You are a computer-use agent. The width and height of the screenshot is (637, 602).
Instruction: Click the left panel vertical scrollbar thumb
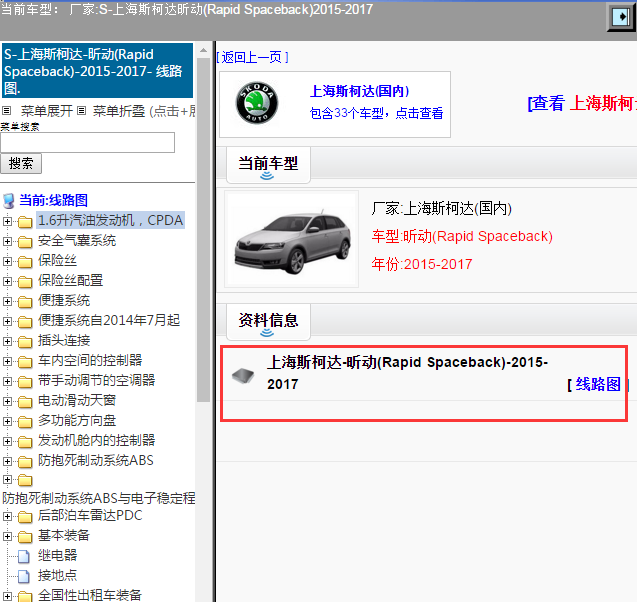203,230
